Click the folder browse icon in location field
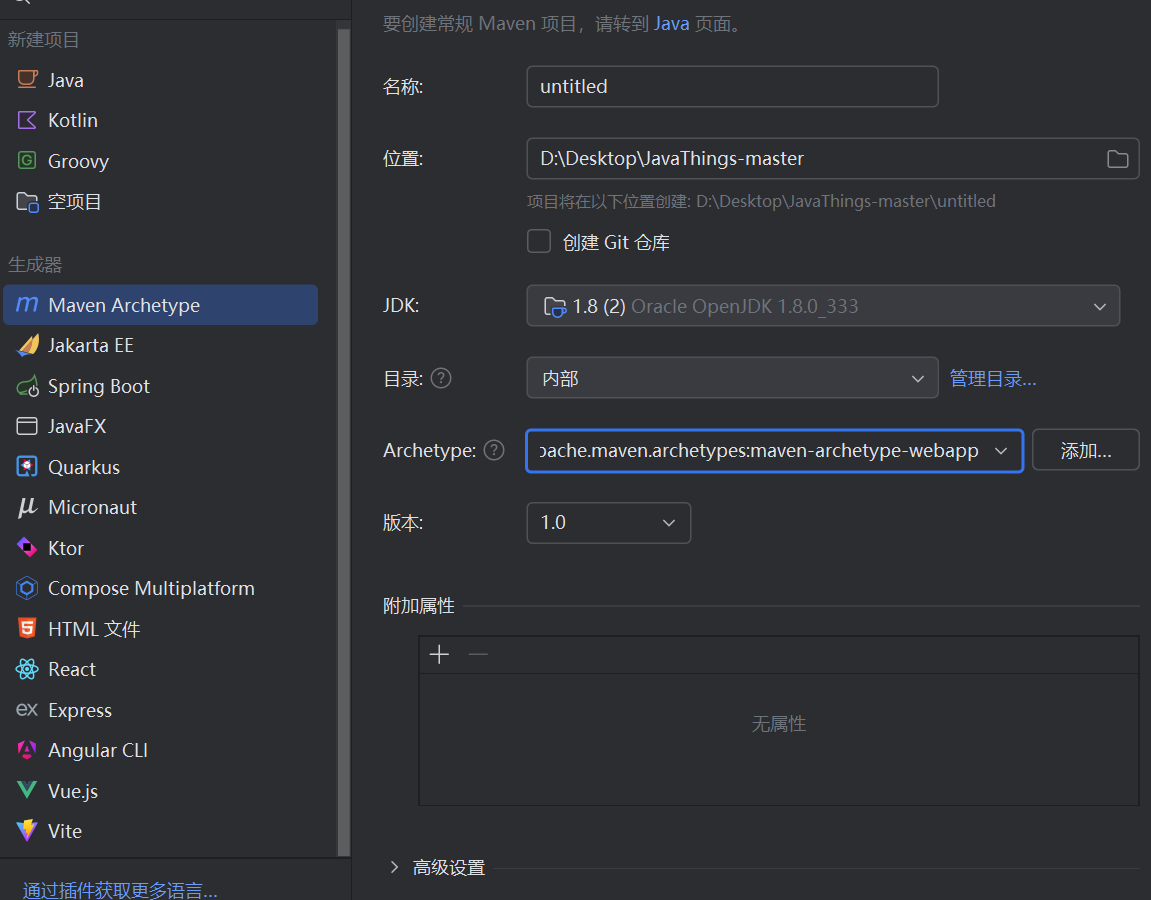Viewport: 1151px width, 900px height. pyautogui.click(x=1117, y=159)
